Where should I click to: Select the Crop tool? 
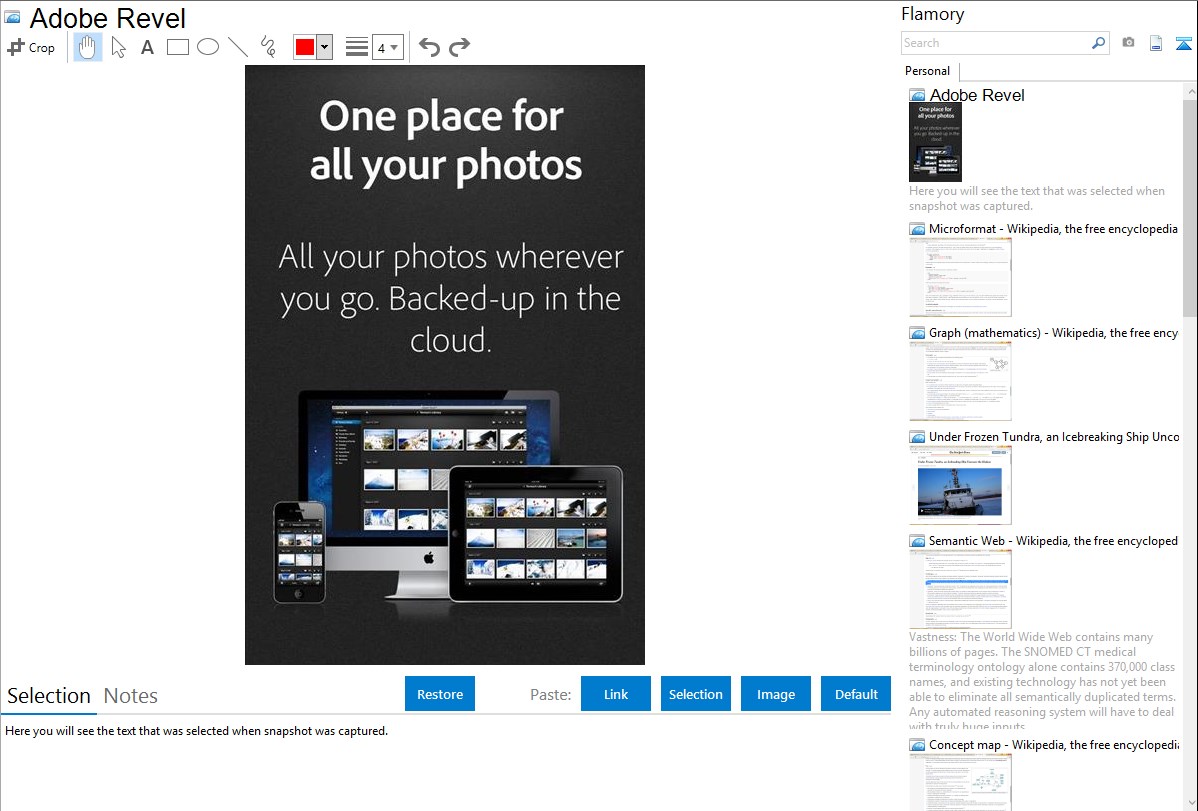[x=31, y=47]
